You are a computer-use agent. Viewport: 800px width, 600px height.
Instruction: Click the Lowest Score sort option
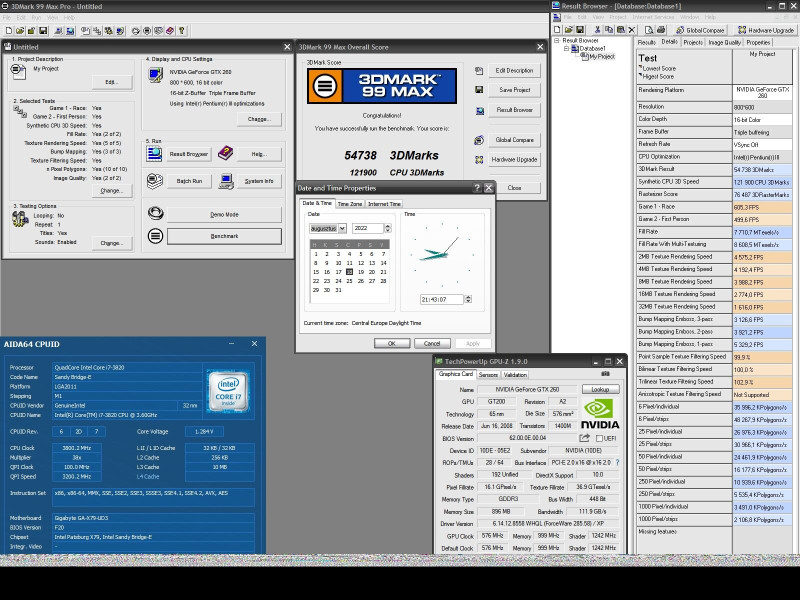point(658,68)
